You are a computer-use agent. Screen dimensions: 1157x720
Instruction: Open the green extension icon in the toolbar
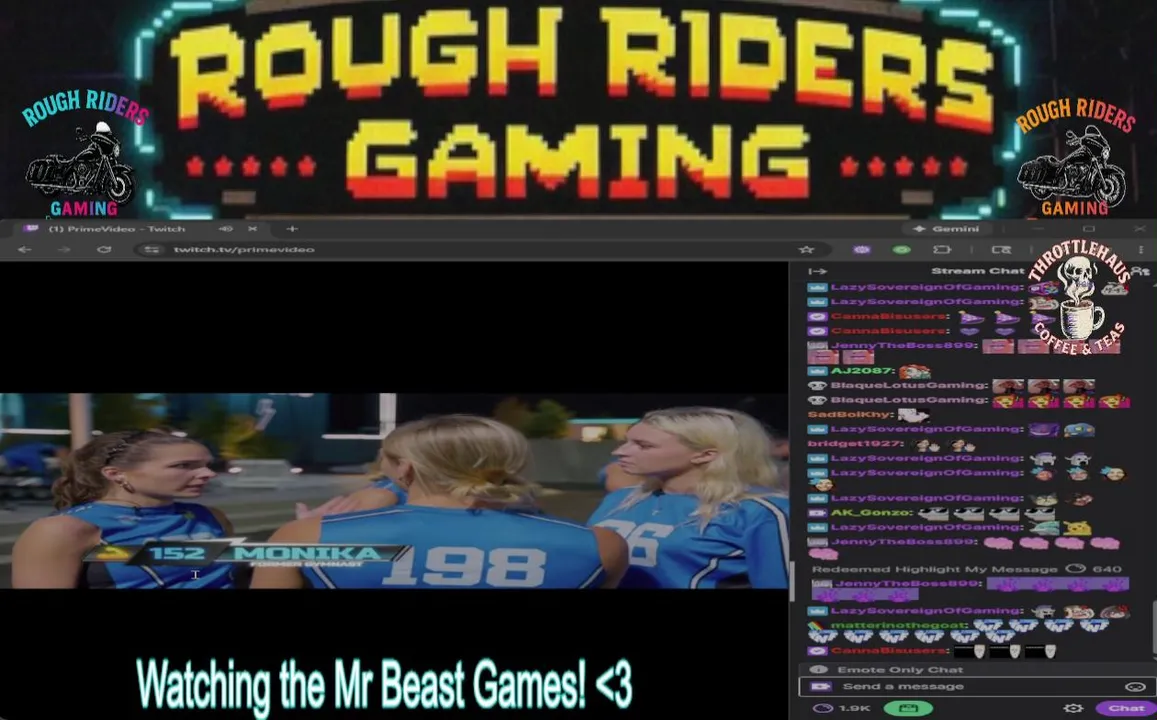902,250
